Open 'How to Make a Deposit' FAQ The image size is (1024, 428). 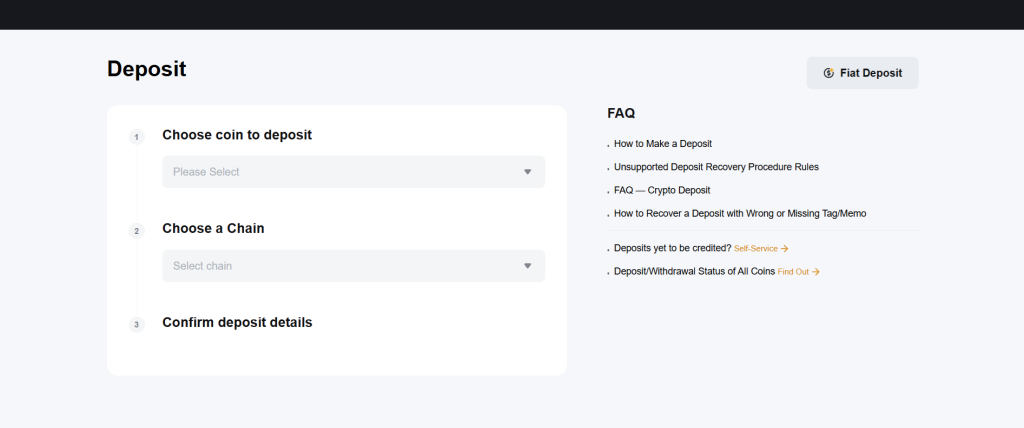(663, 144)
